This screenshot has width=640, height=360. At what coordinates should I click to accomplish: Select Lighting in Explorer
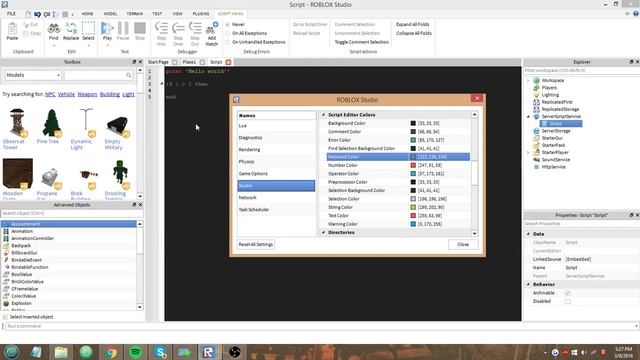tap(550, 95)
